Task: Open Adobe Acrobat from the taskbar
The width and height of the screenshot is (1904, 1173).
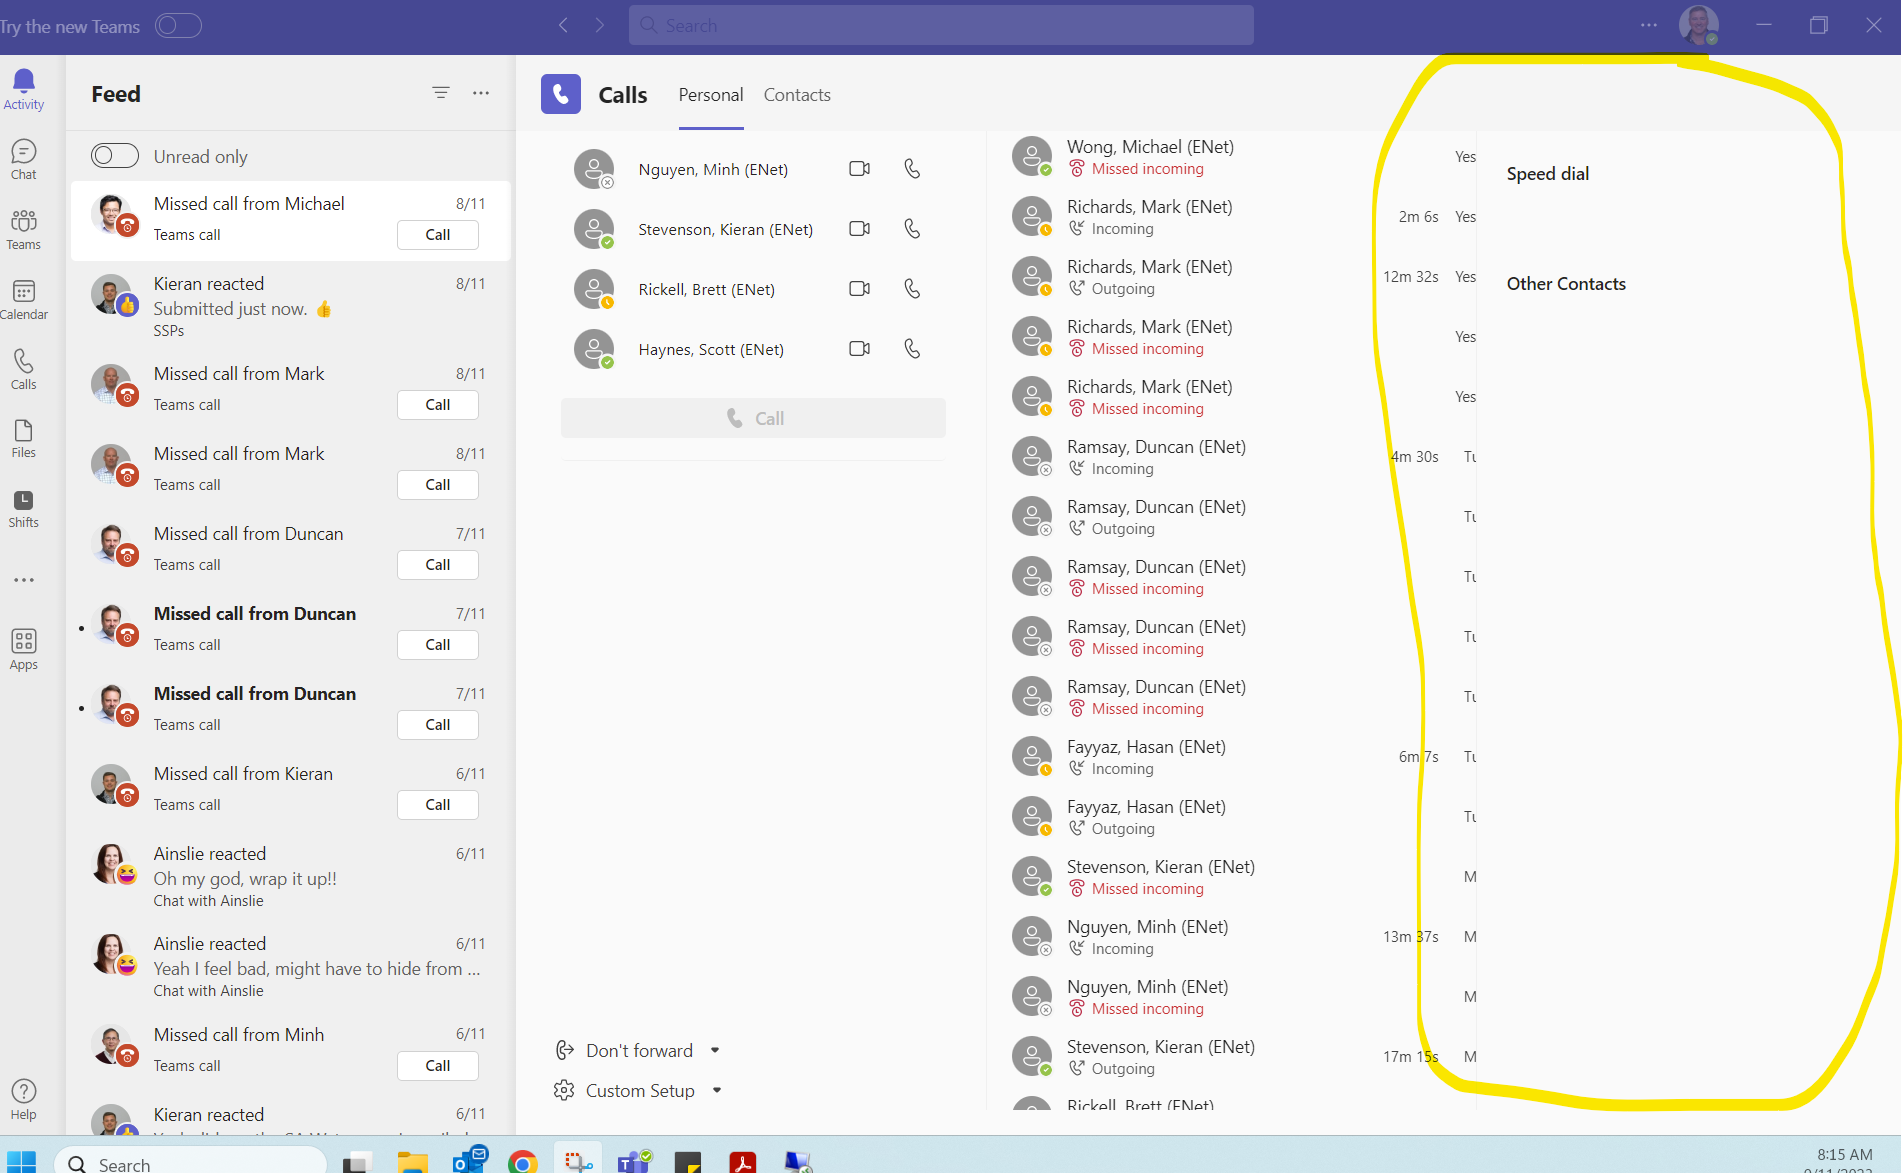Action: 742,1163
